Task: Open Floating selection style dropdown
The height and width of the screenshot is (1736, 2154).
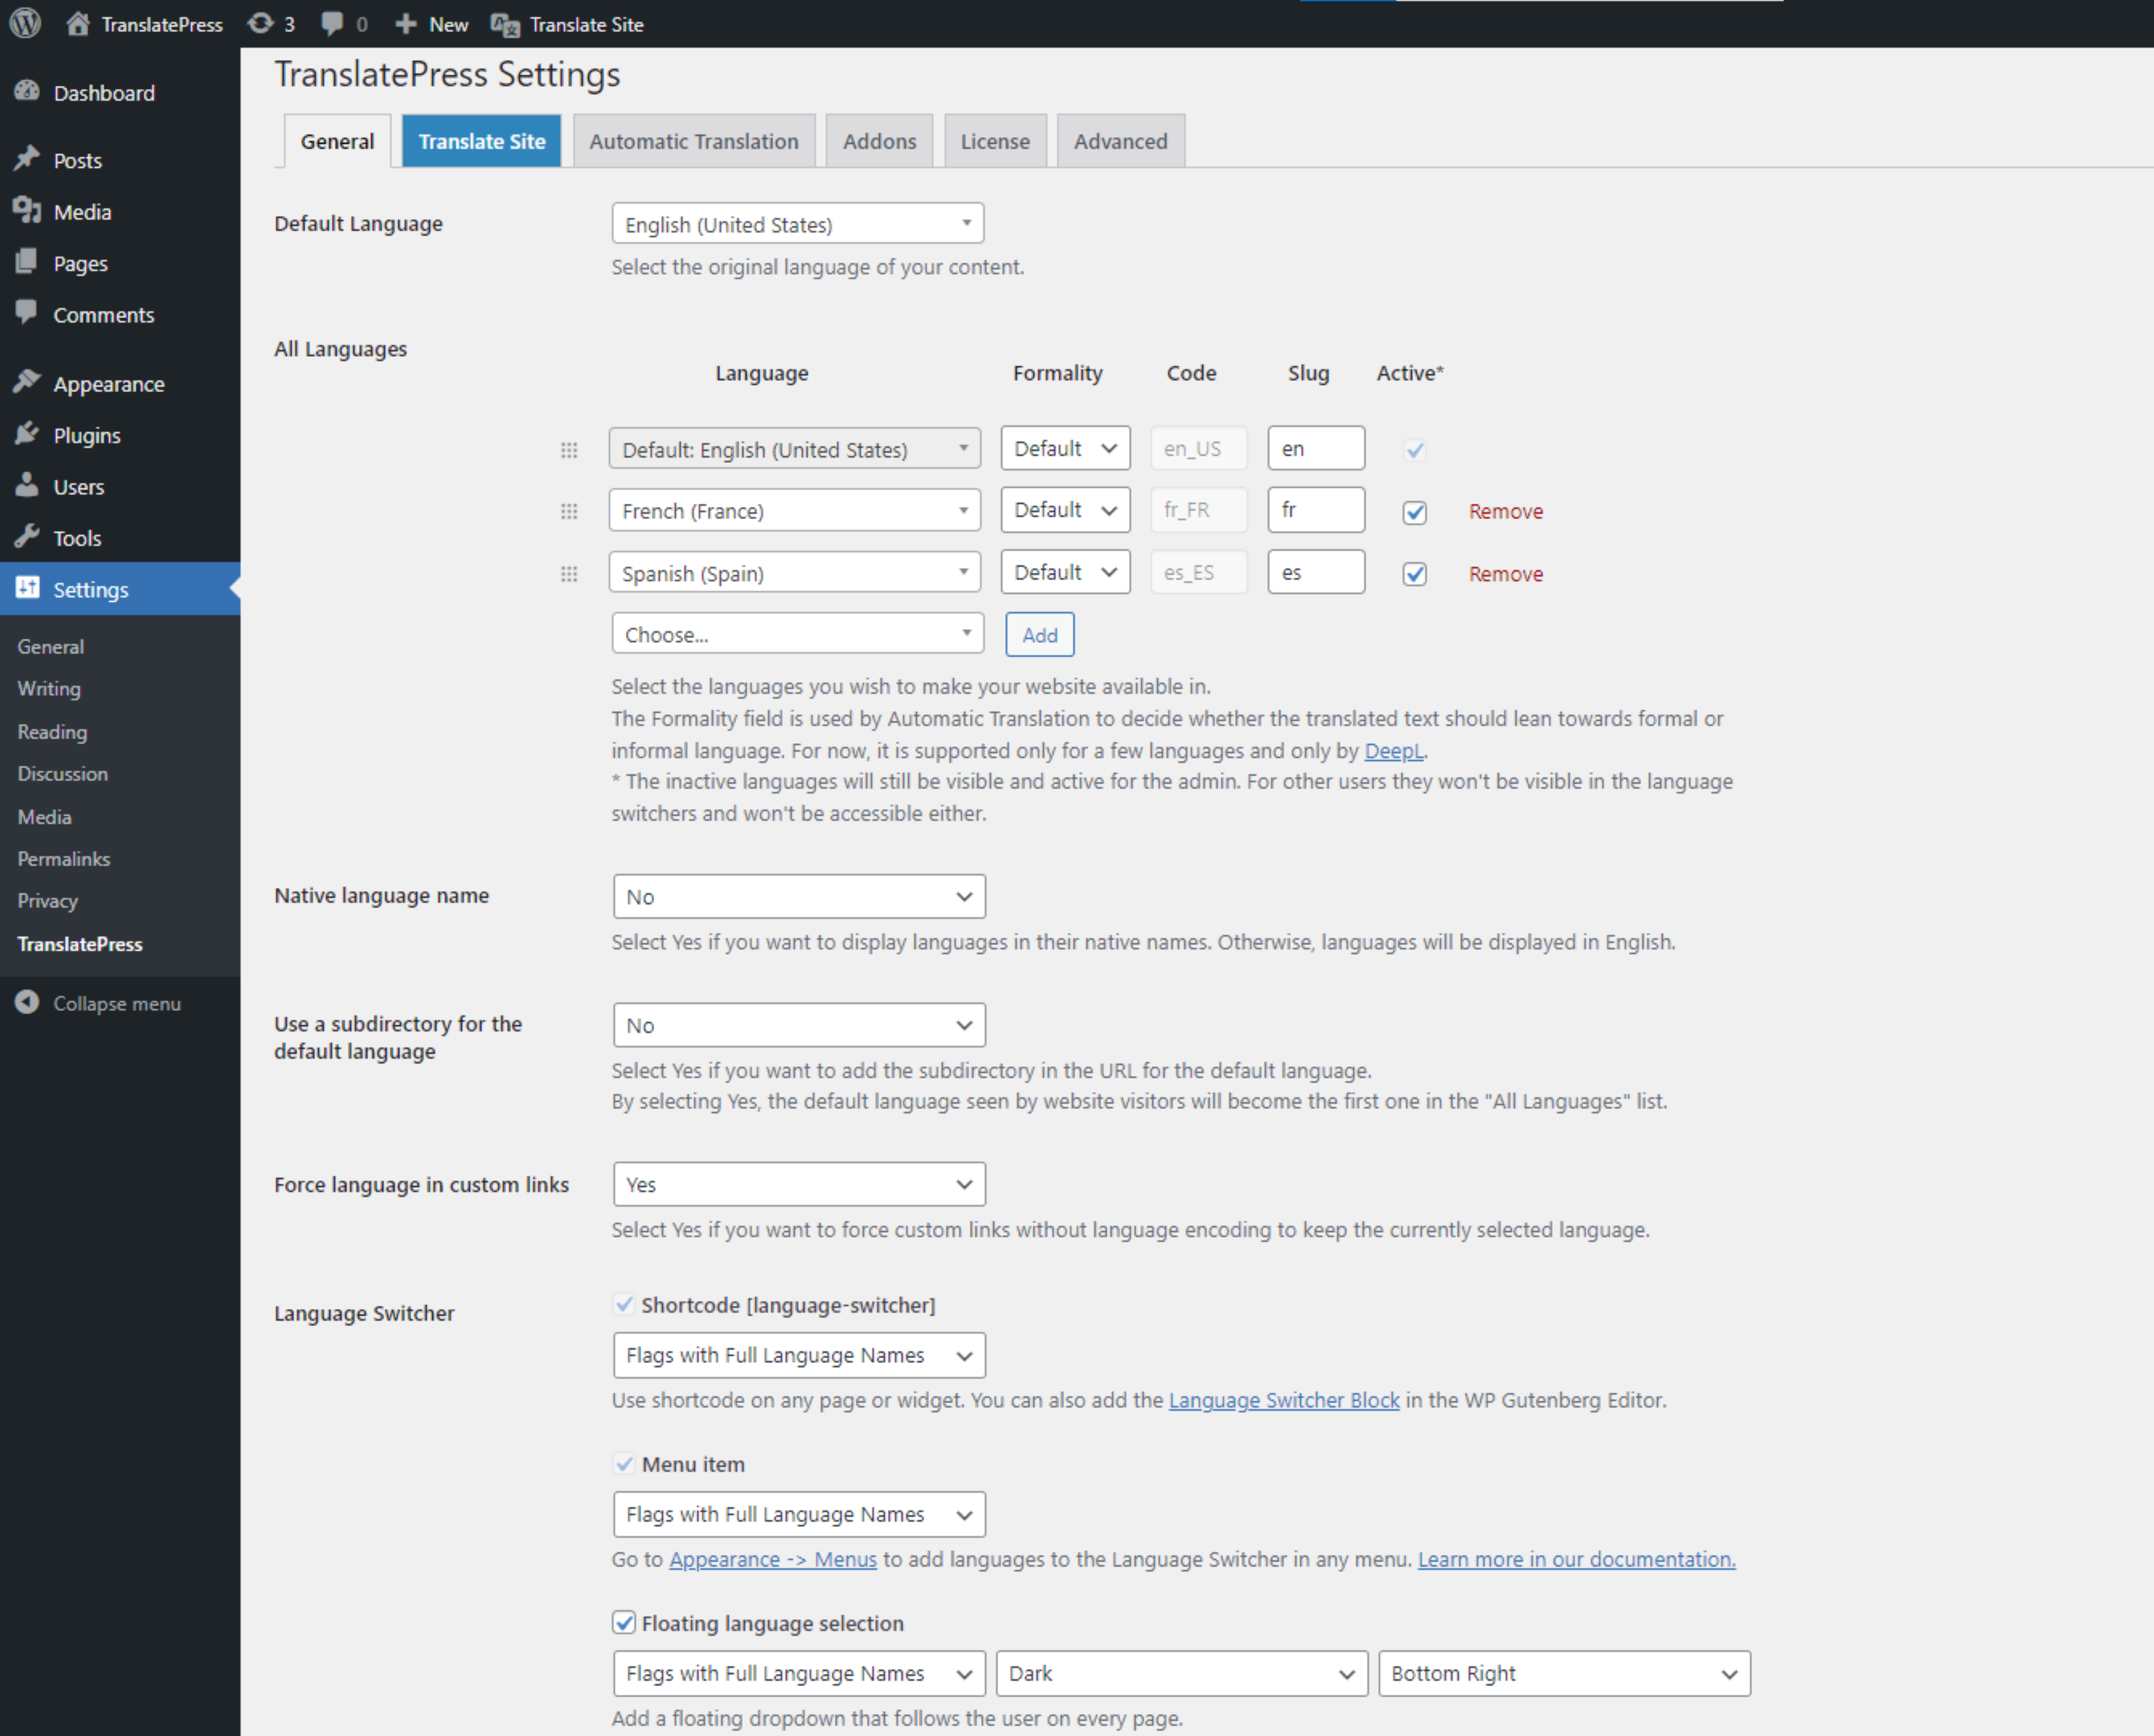Action: click(x=799, y=1673)
